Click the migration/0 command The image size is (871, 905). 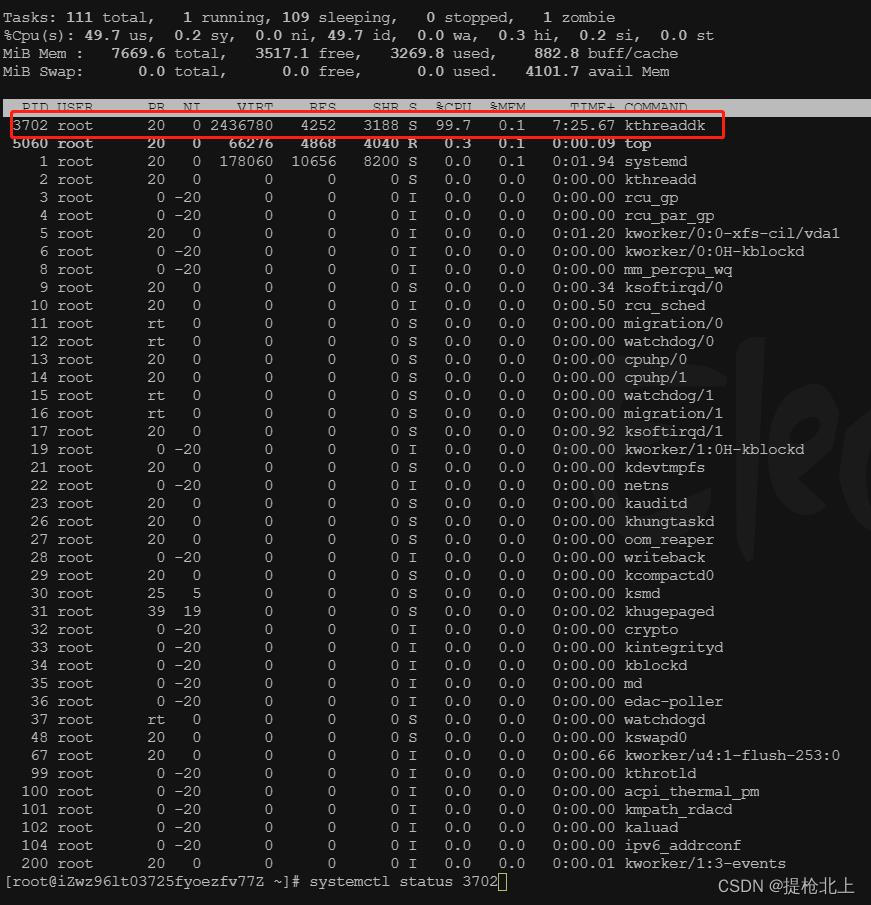click(674, 324)
